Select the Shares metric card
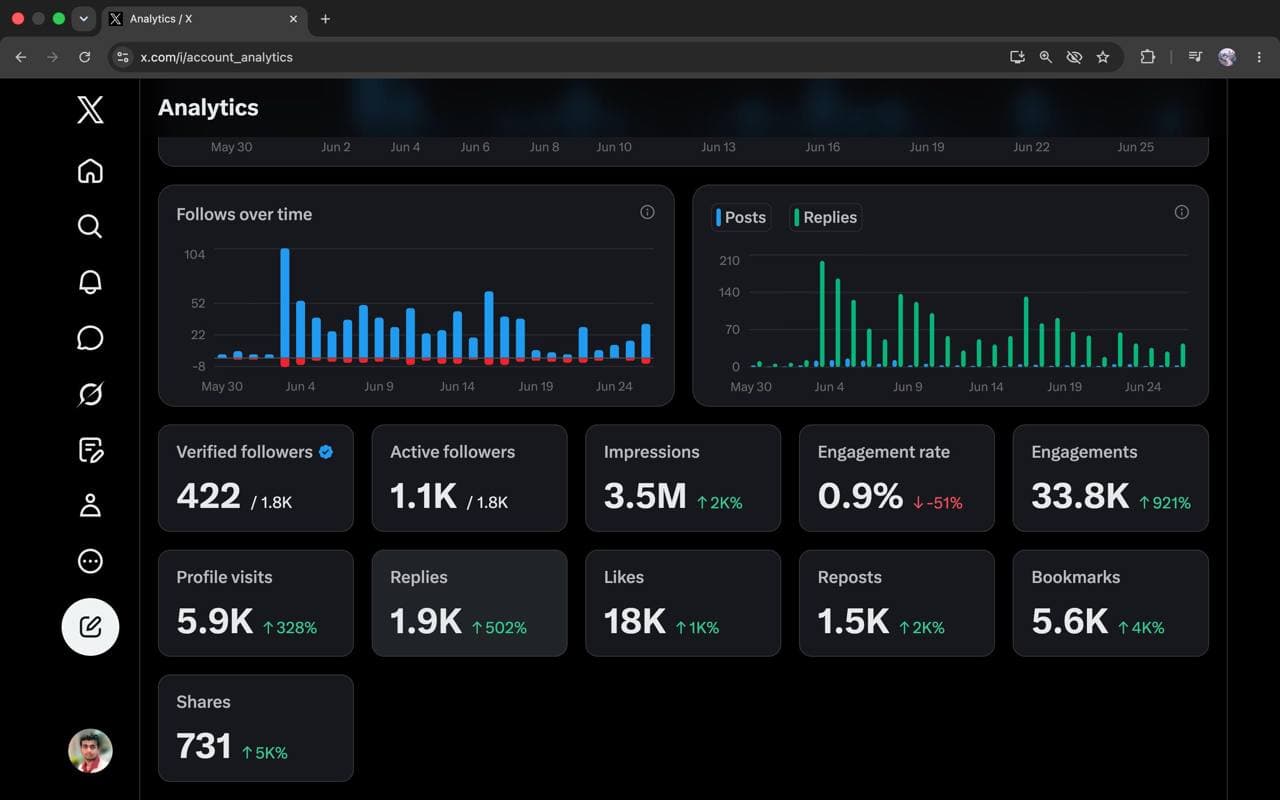 click(256, 728)
